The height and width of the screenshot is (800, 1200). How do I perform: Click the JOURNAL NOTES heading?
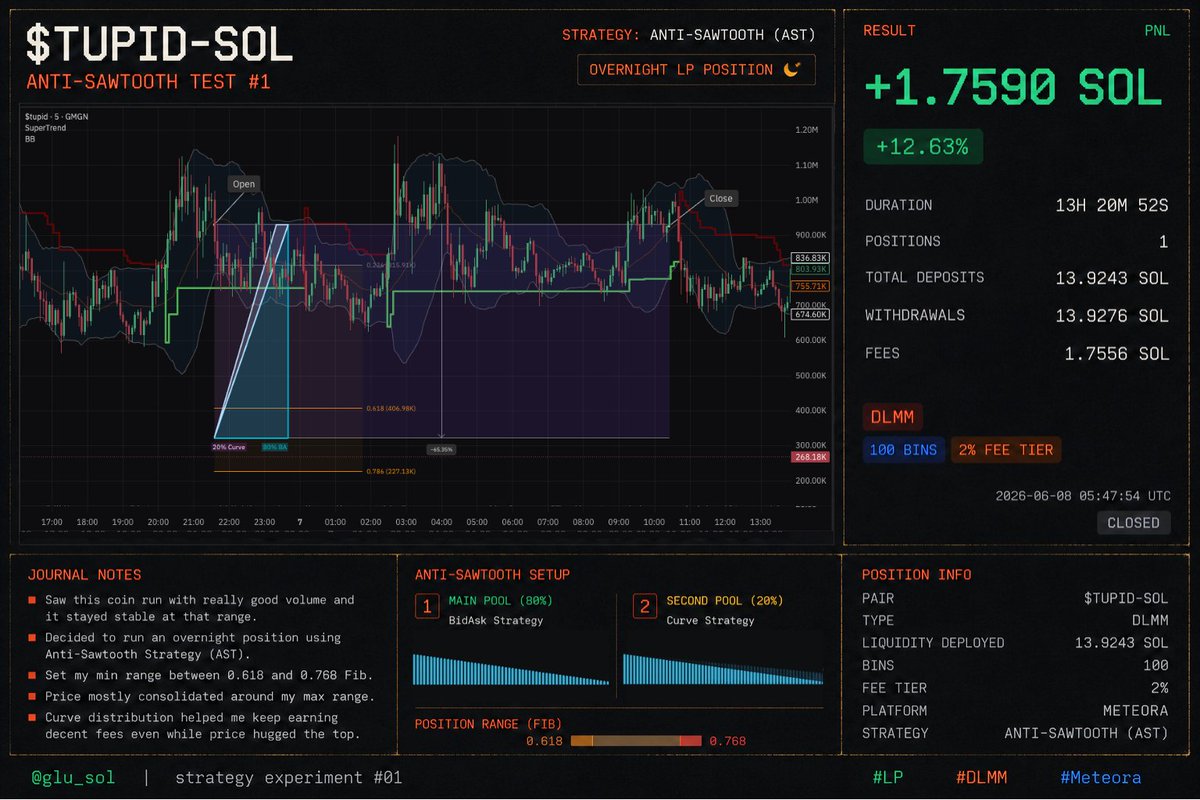[84, 575]
